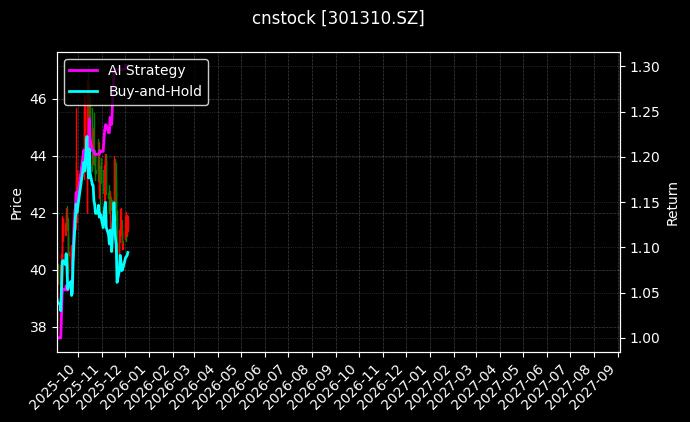Click the chart title cnstock [301310.SZ]

345,18
